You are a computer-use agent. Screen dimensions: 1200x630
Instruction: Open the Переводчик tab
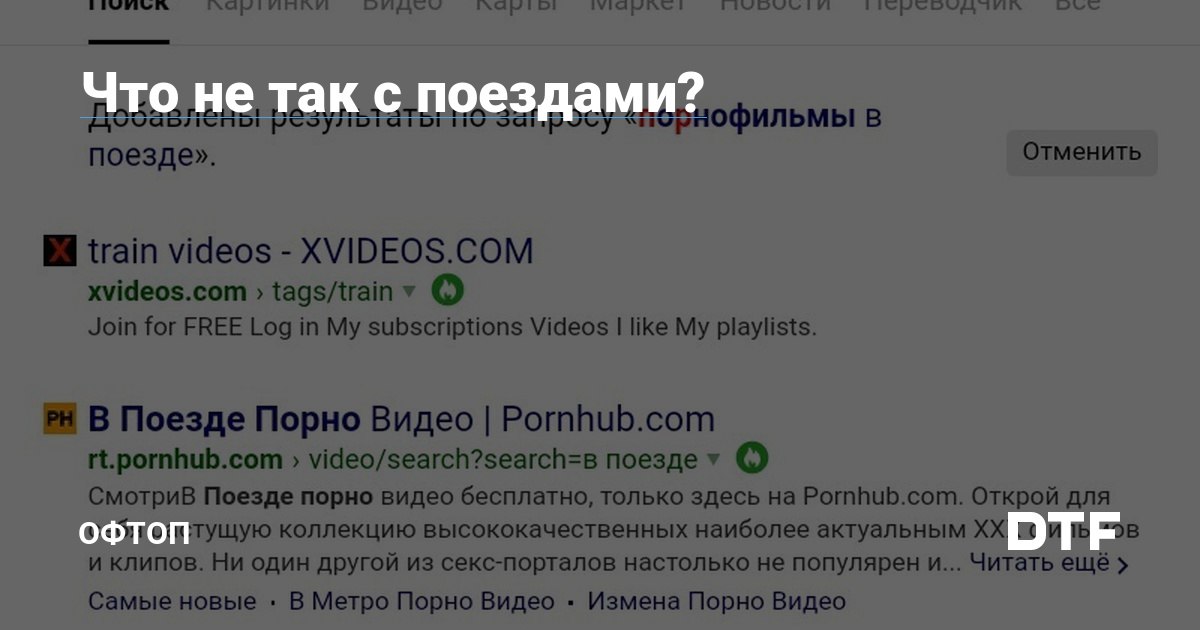coord(943,4)
